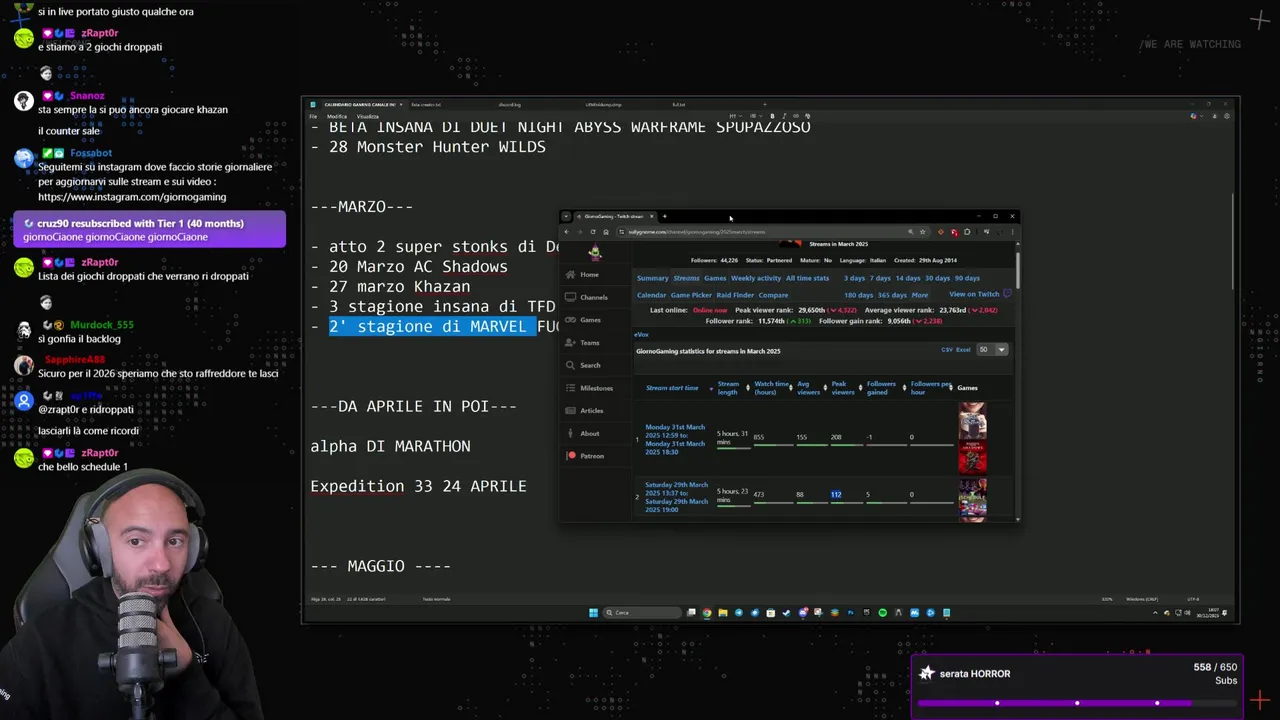Image resolution: width=1280 pixels, height=720 pixels.
Task: Switch to the Weekly activity tab
Action: [x=756, y=278]
